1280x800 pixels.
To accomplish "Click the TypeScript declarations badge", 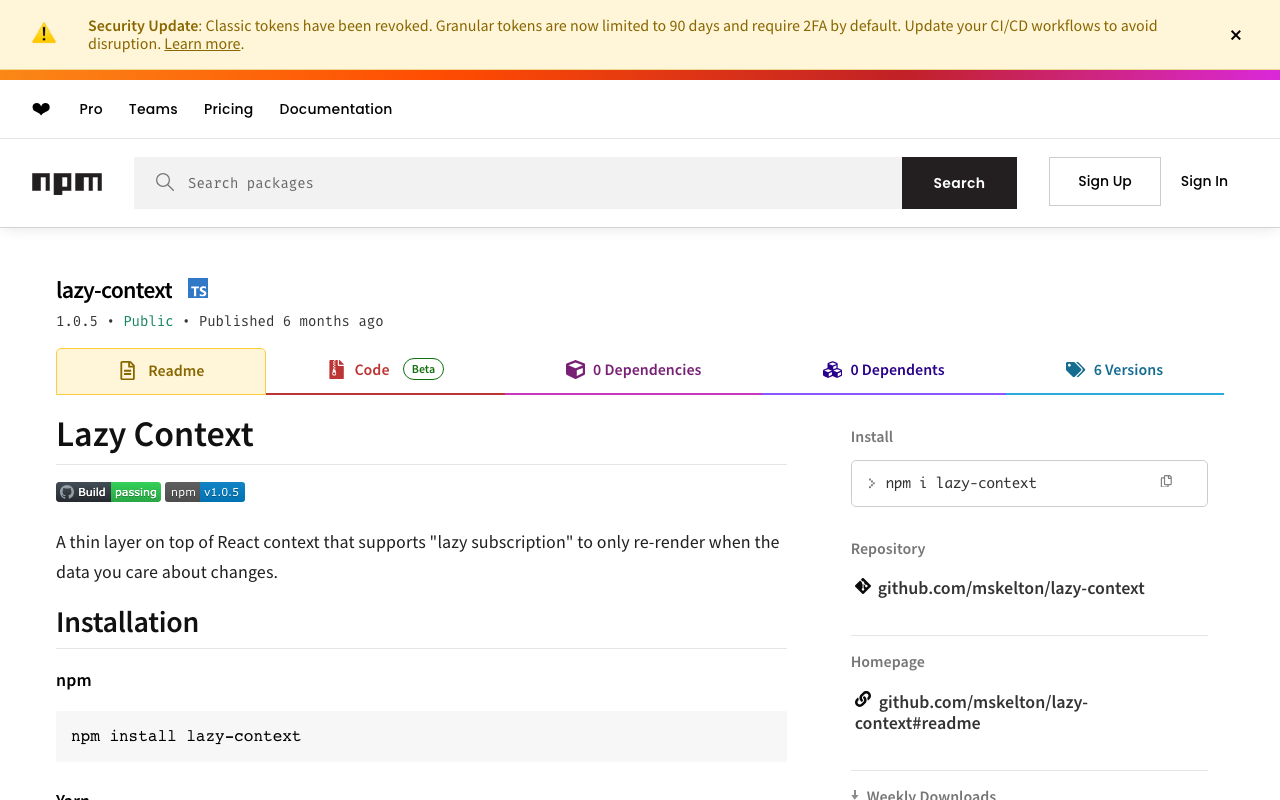I will click(x=198, y=290).
